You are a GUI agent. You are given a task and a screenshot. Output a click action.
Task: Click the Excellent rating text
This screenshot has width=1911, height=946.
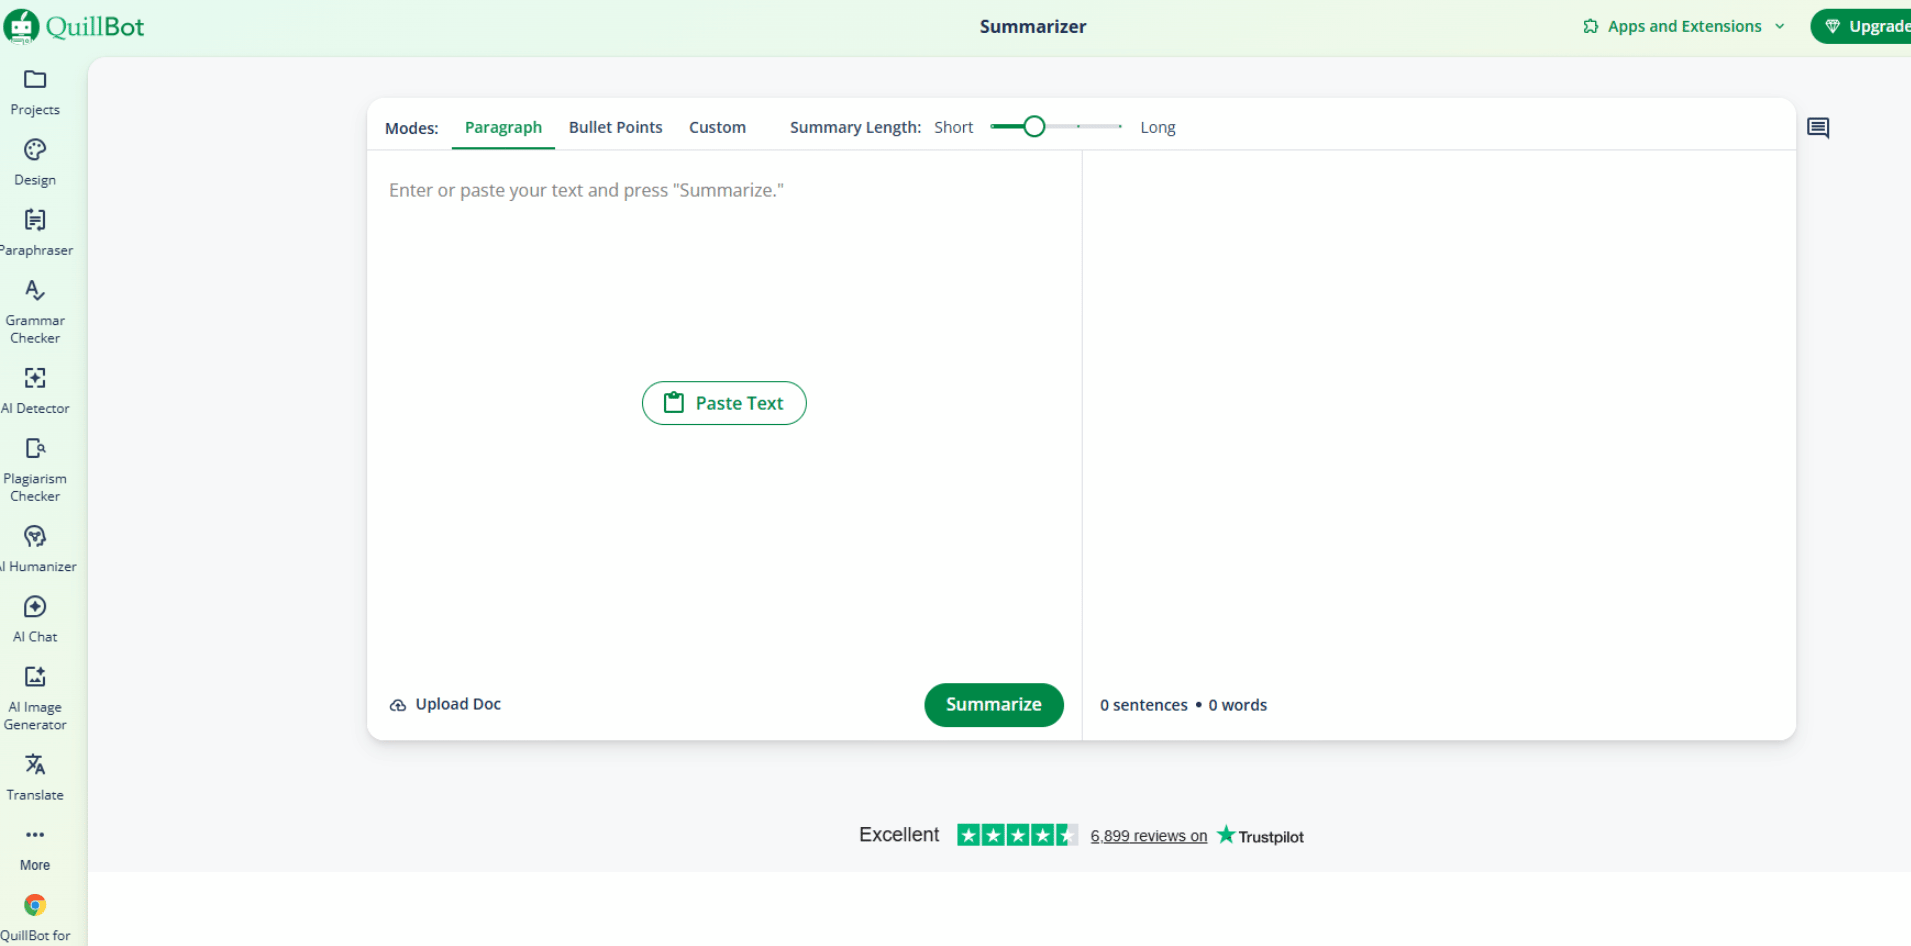click(x=899, y=835)
